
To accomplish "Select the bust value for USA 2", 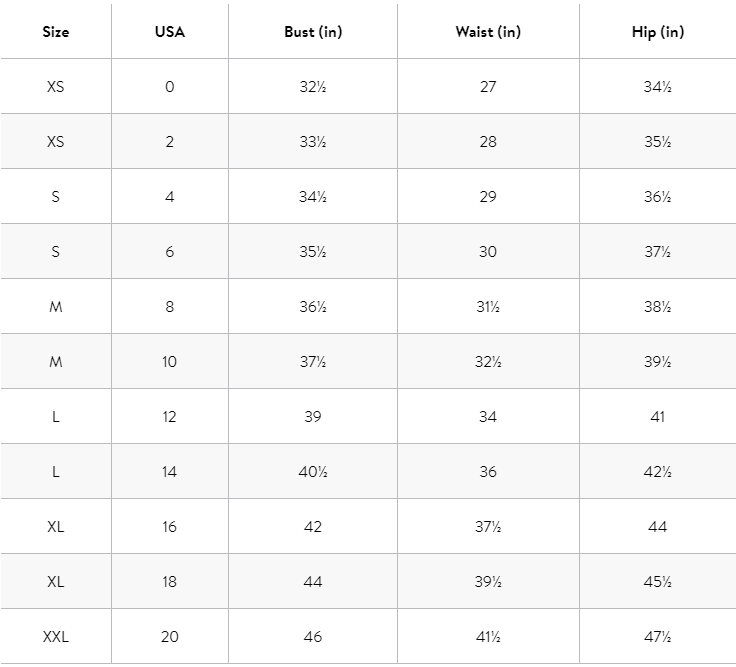I will click(313, 142).
